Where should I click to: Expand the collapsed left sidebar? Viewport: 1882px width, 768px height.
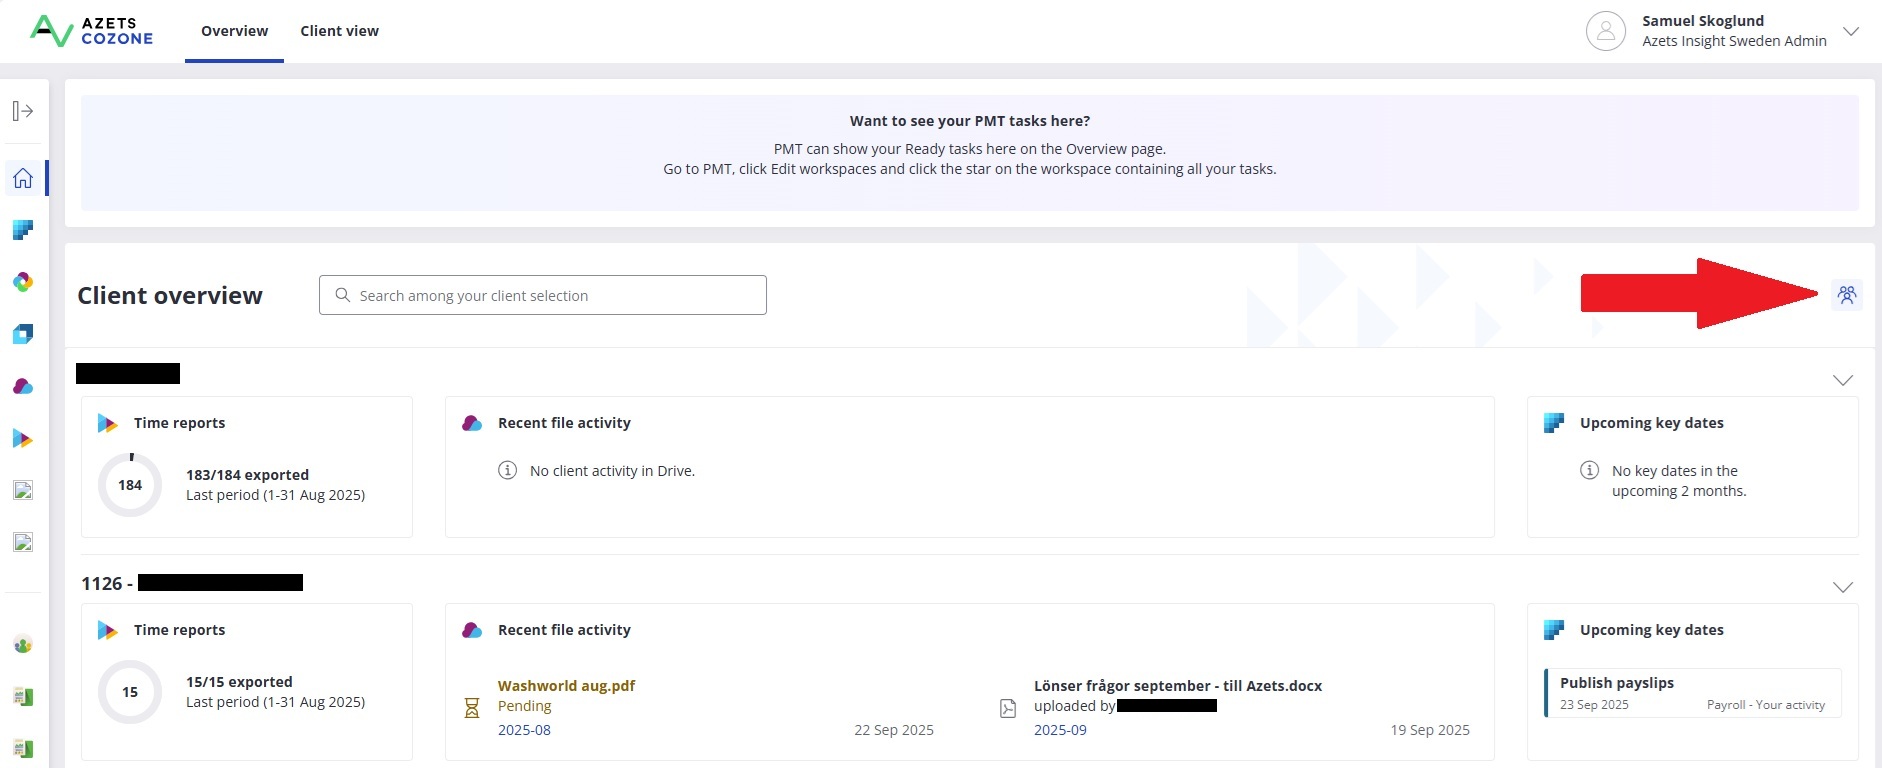[x=23, y=111]
